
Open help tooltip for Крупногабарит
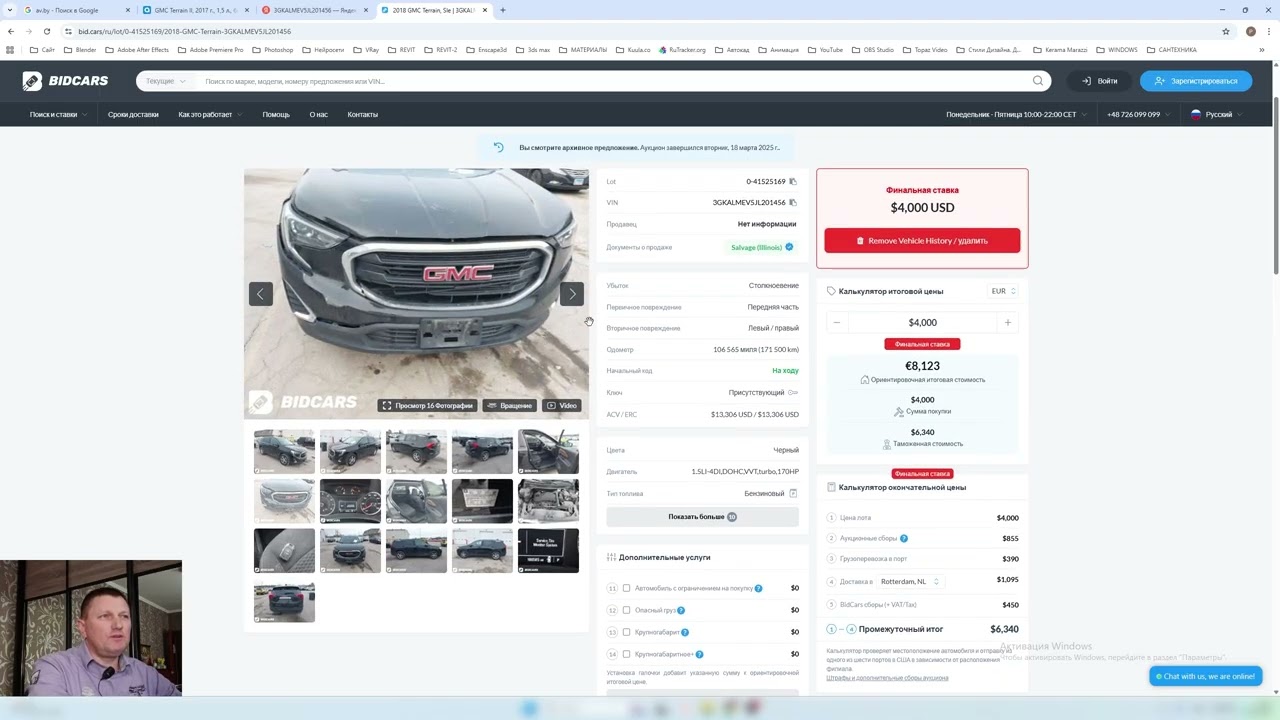tap(685, 632)
